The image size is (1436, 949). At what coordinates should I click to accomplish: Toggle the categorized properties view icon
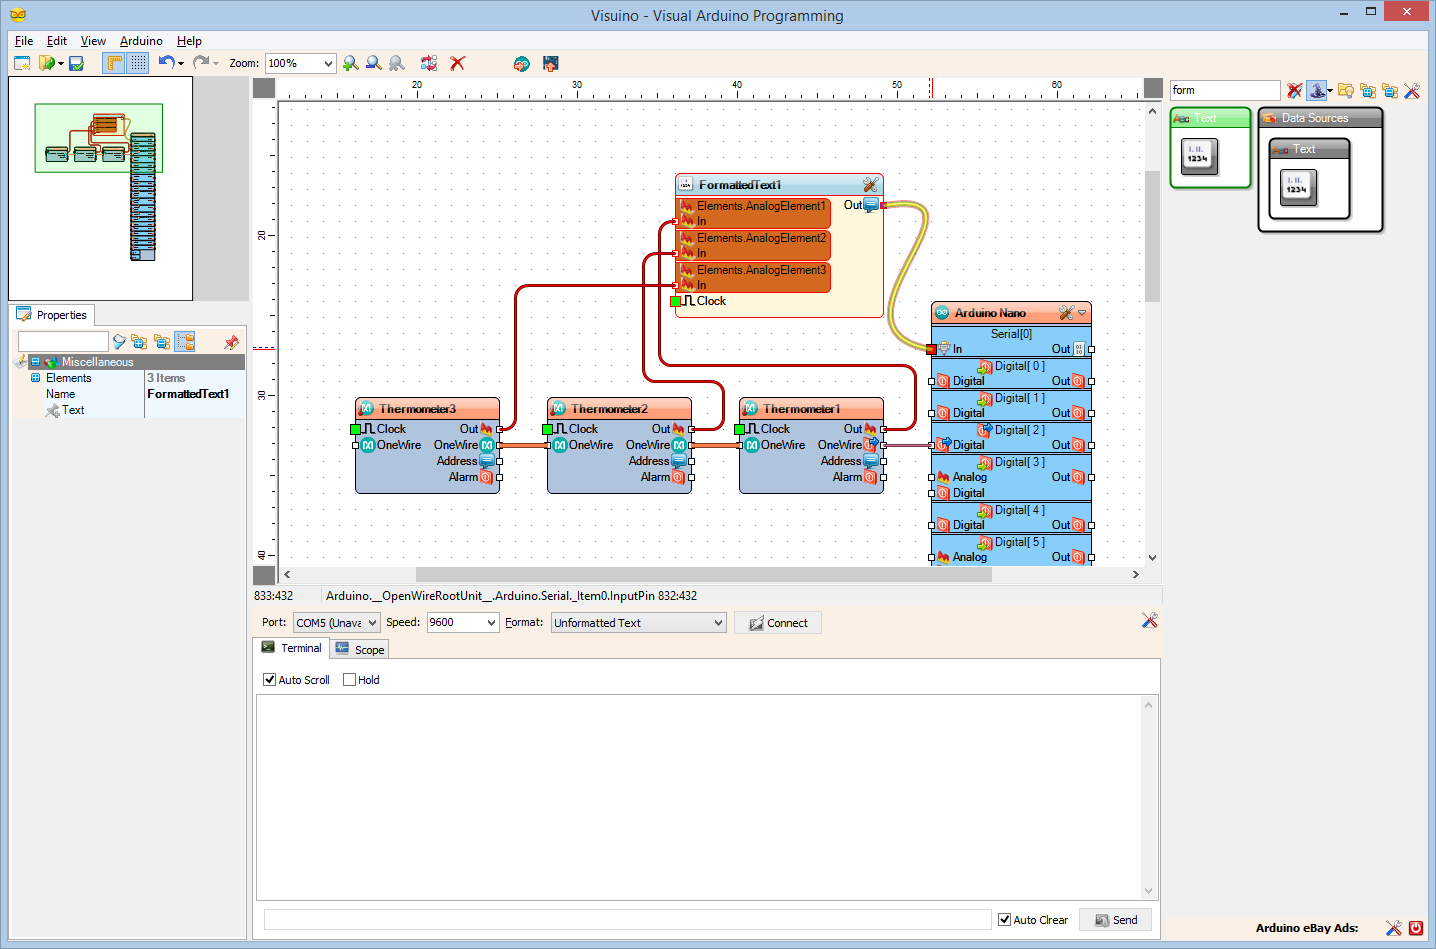coord(185,342)
